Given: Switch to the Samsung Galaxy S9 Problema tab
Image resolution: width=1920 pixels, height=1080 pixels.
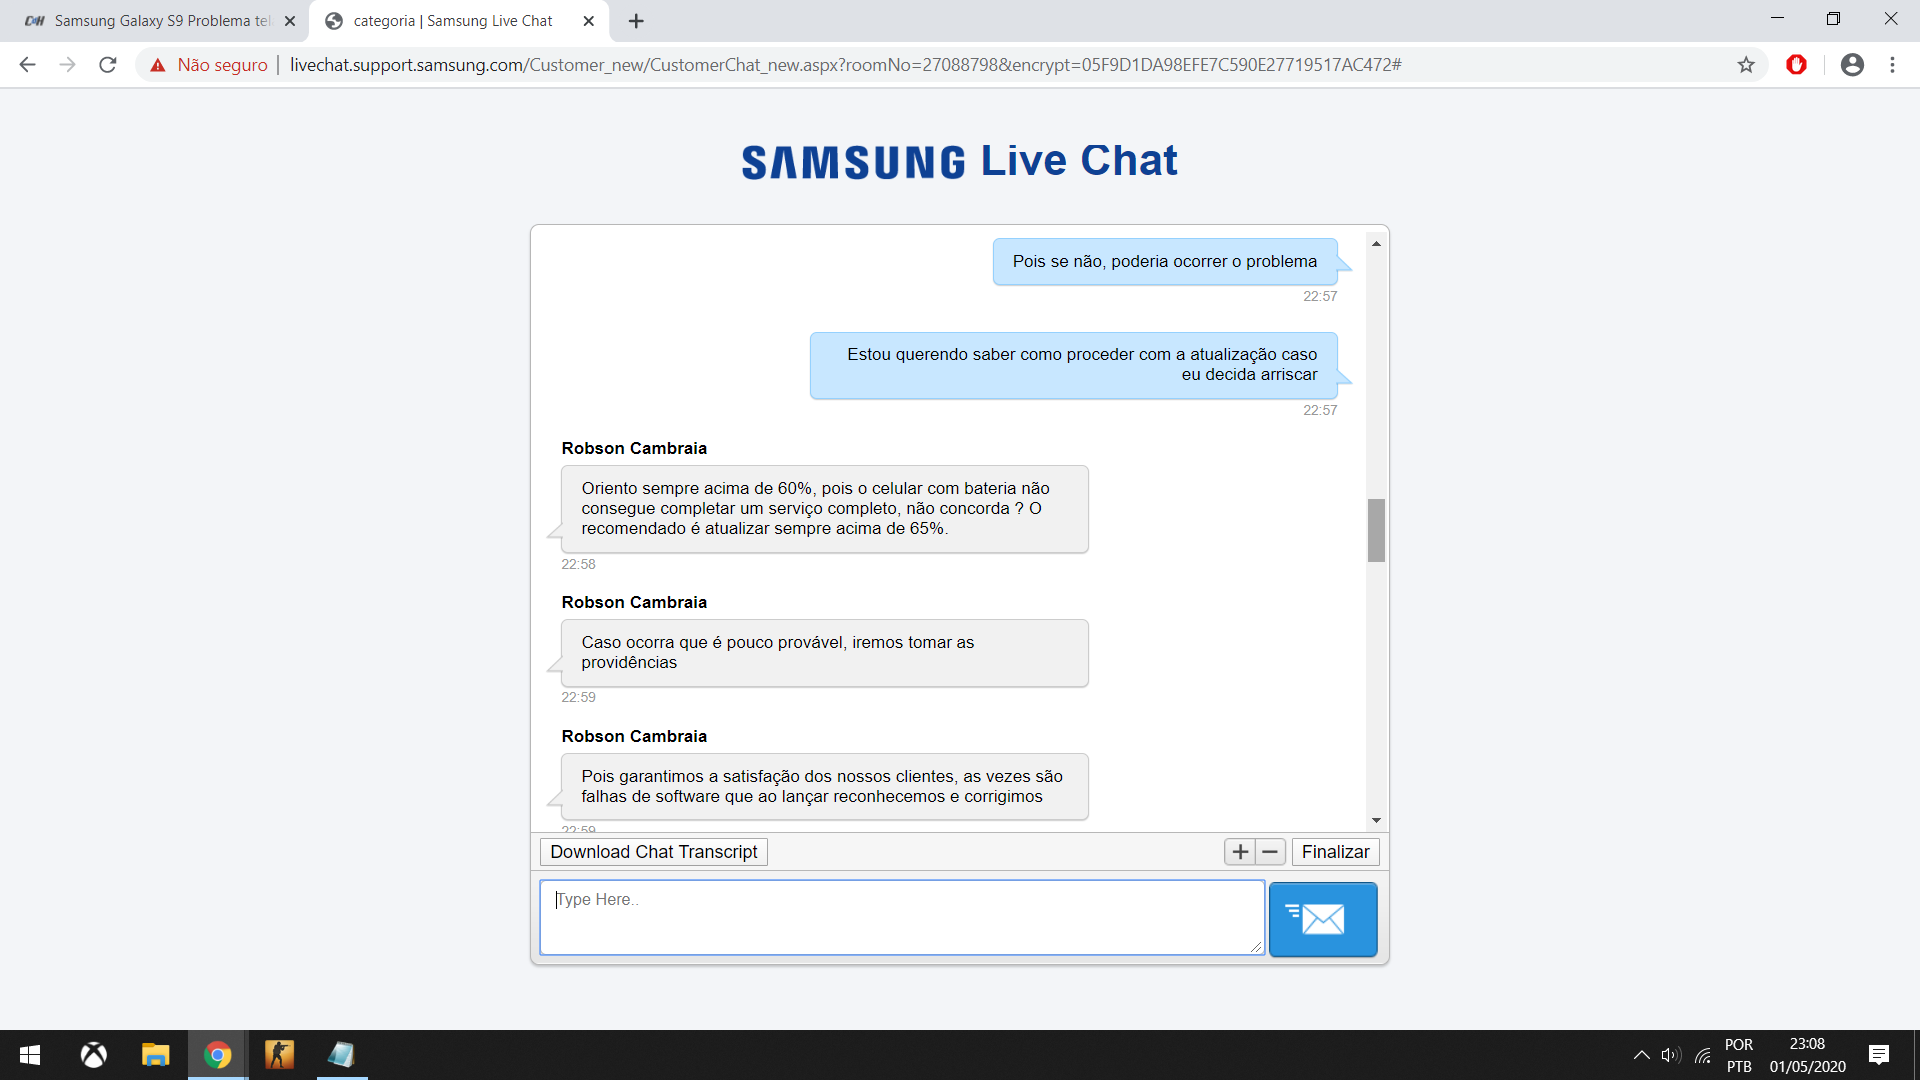Looking at the screenshot, I should click(x=155, y=21).
